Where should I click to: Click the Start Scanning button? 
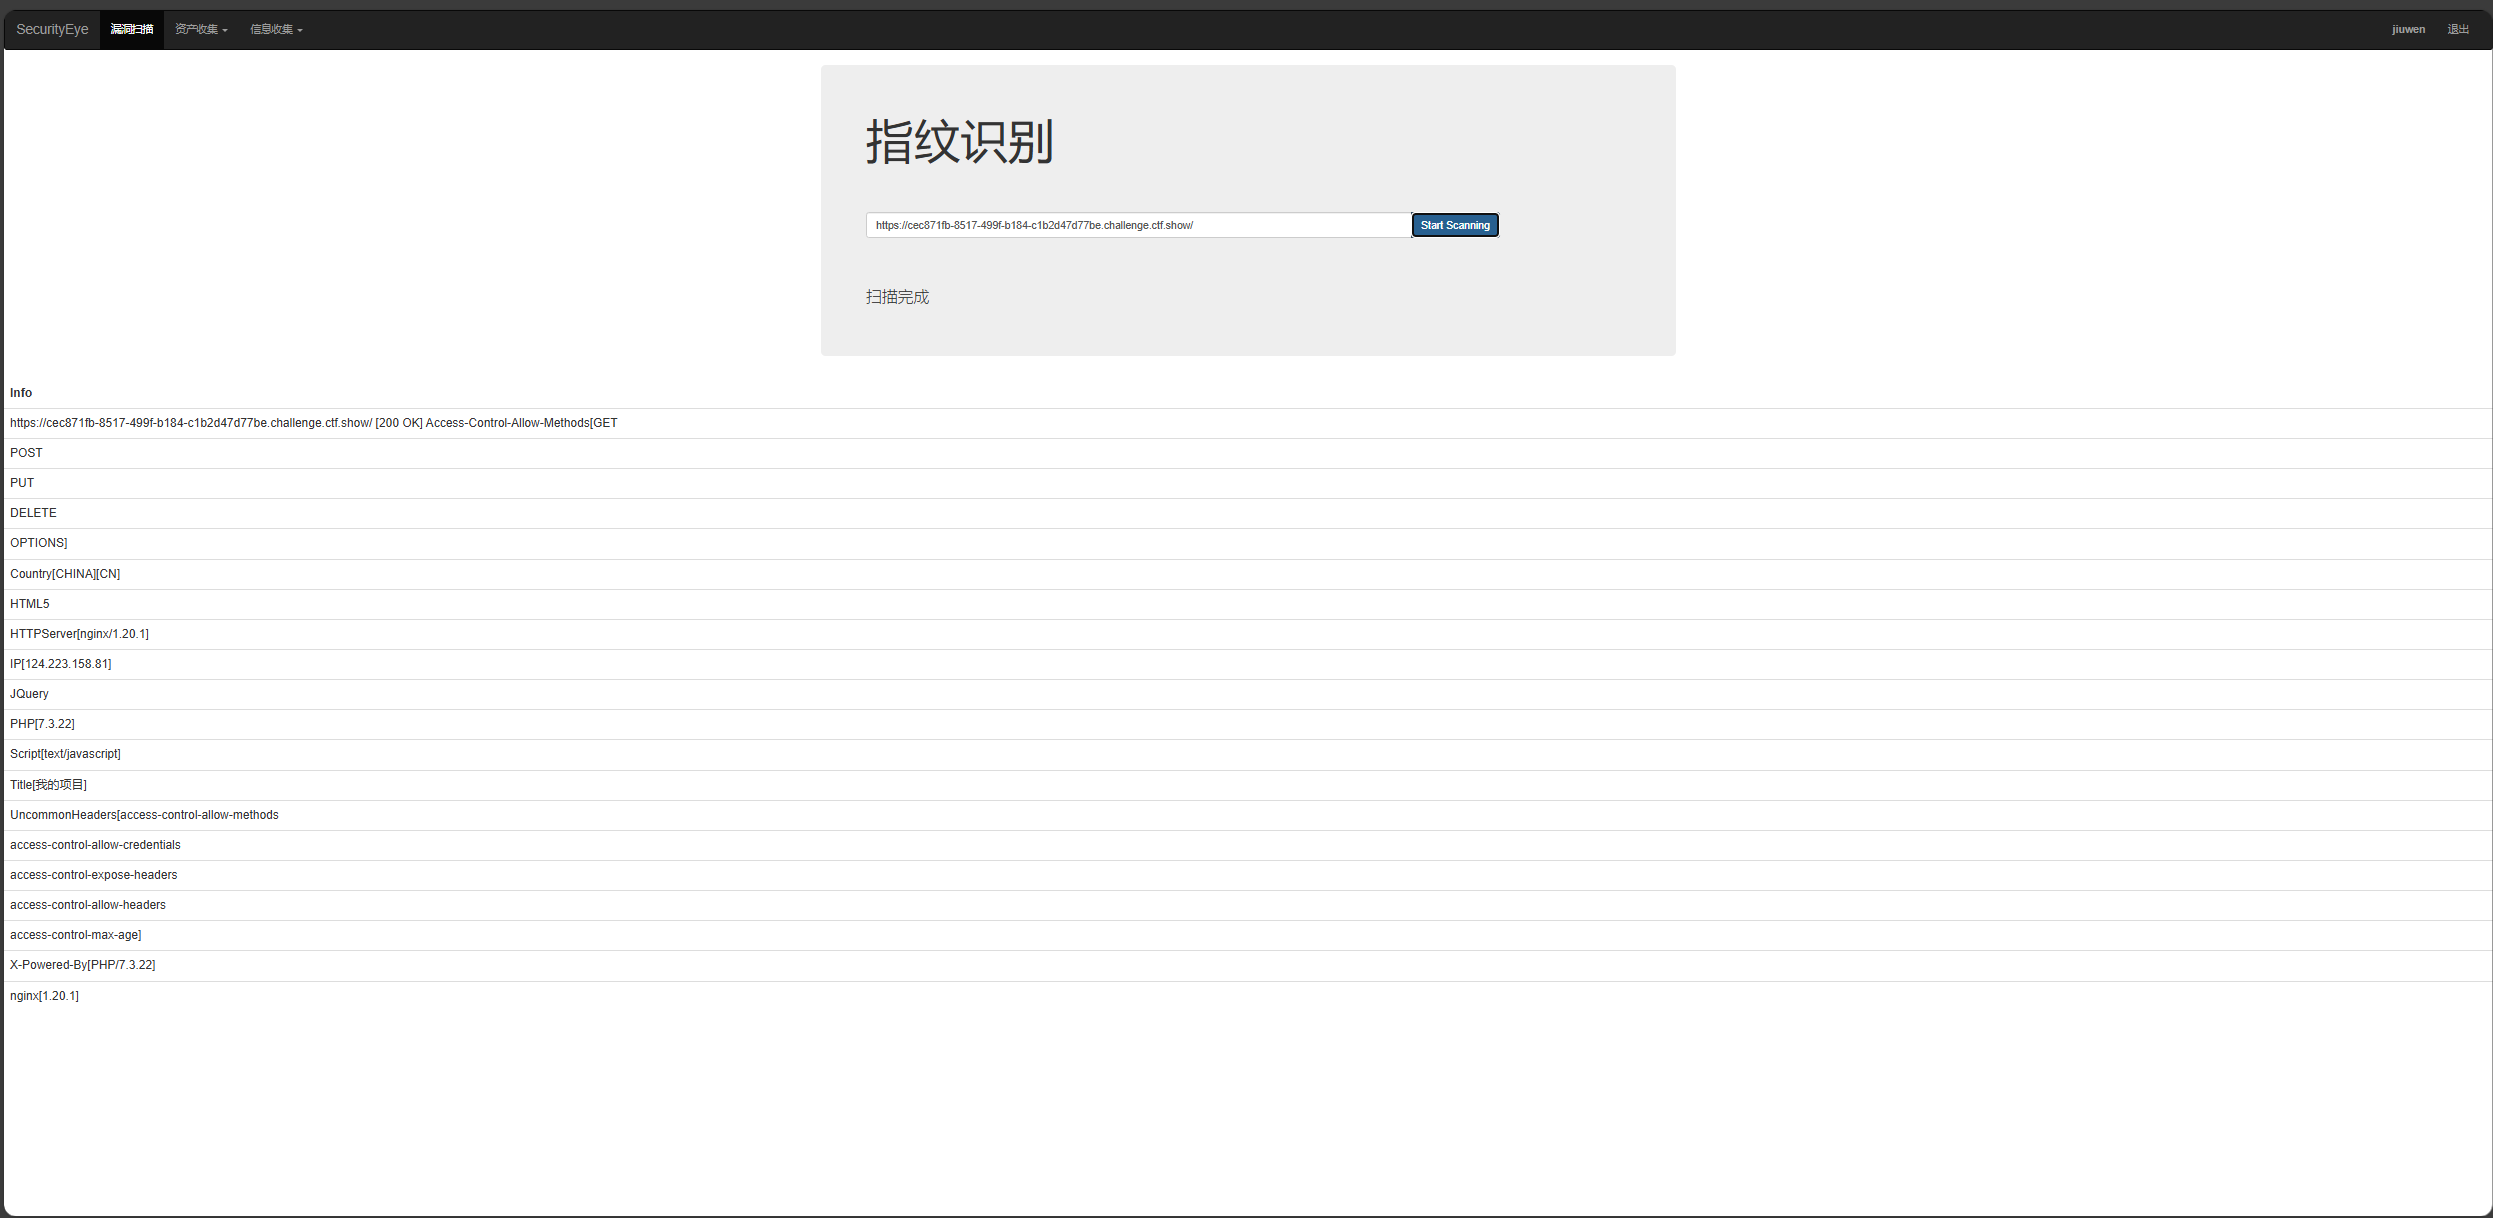tap(1454, 225)
